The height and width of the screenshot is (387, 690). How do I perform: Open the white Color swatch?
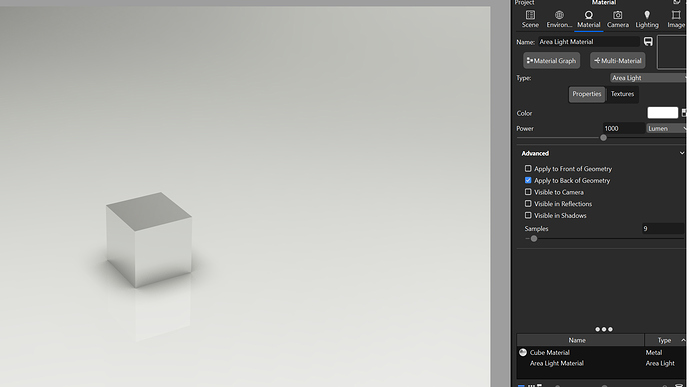[662, 113]
